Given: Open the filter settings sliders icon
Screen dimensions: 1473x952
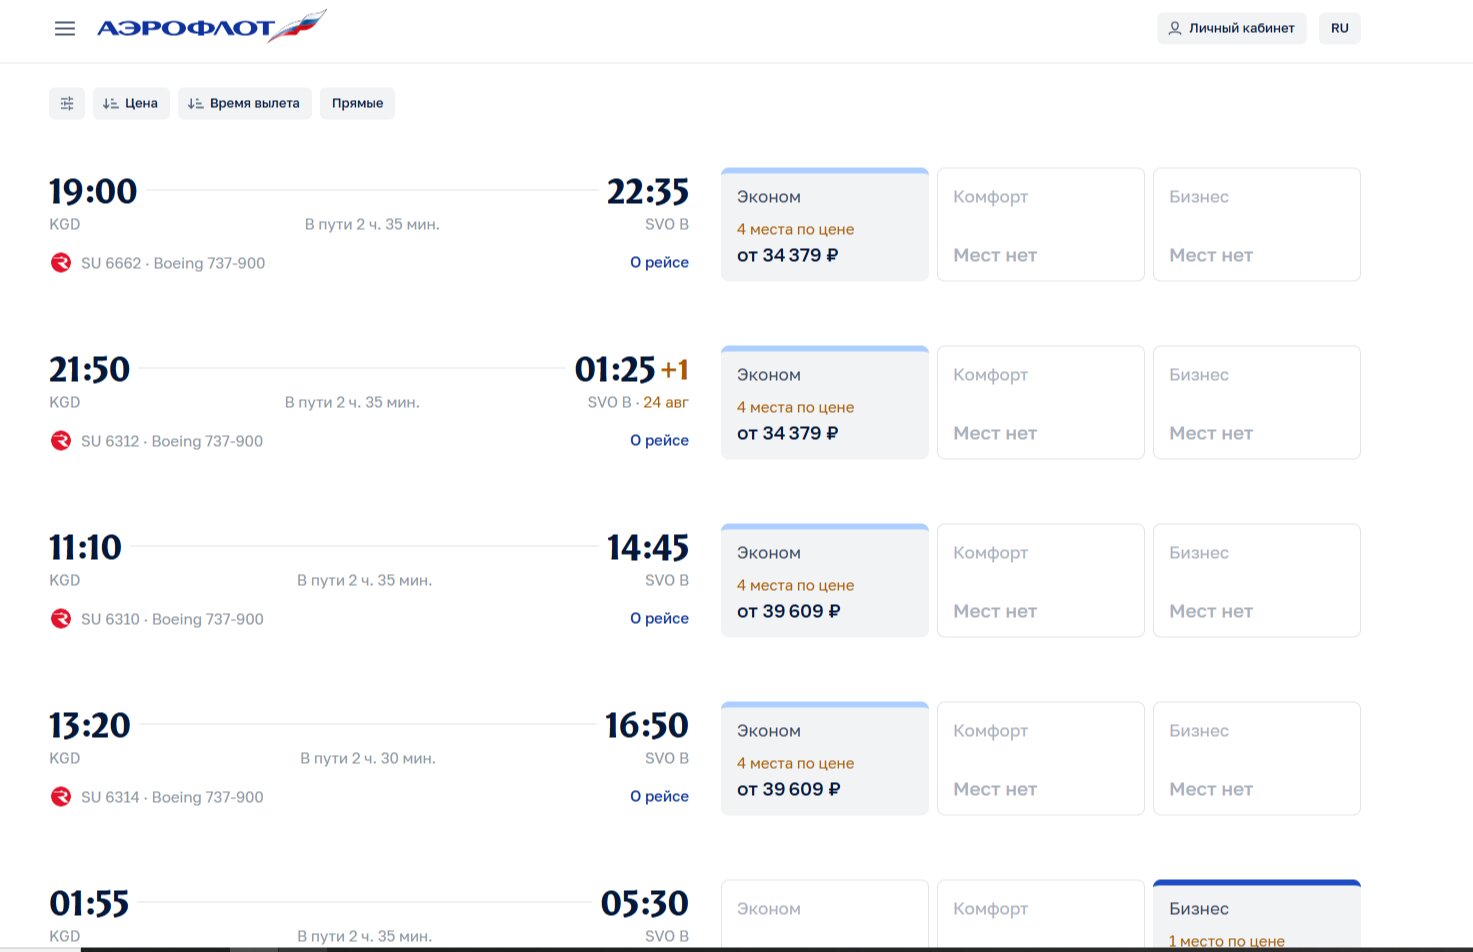Looking at the screenshot, I should tap(67, 103).
